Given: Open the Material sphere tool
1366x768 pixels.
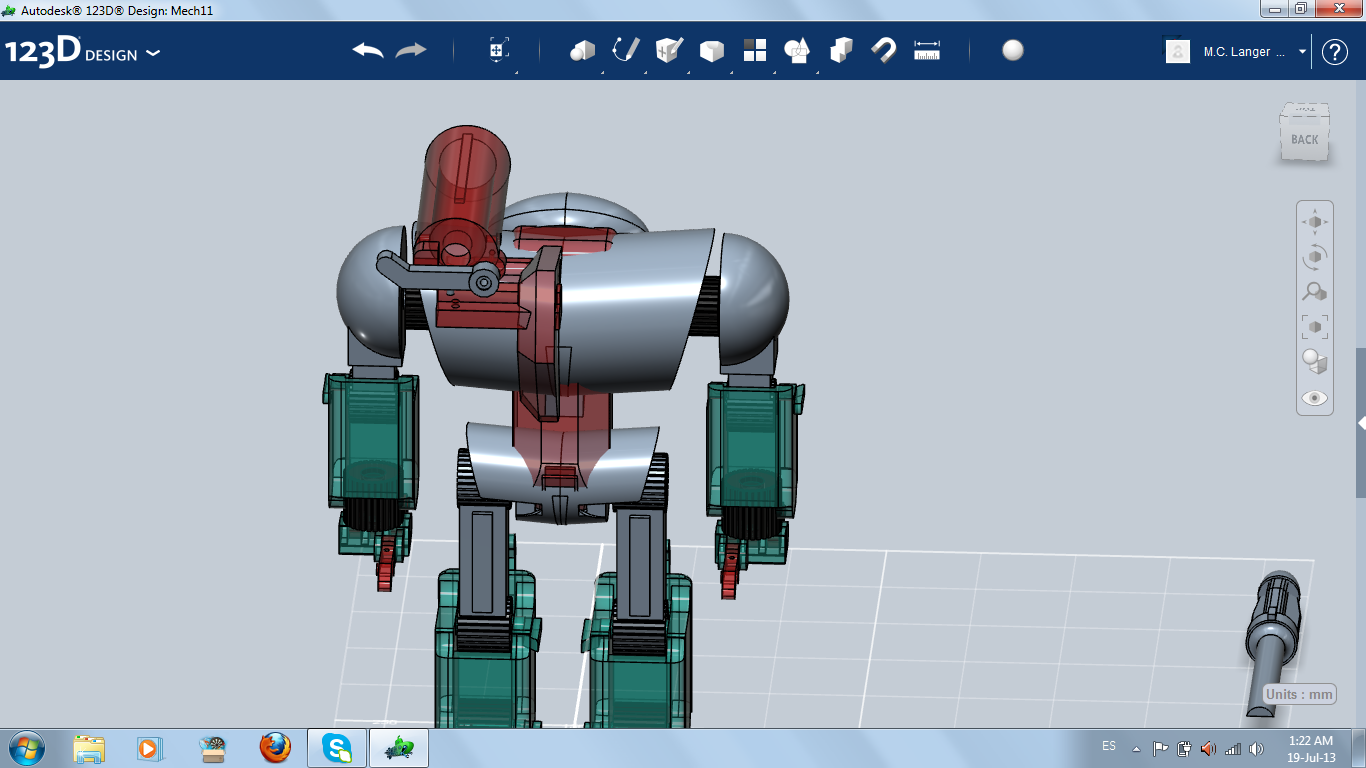Looking at the screenshot, I should coord(1013,51).
